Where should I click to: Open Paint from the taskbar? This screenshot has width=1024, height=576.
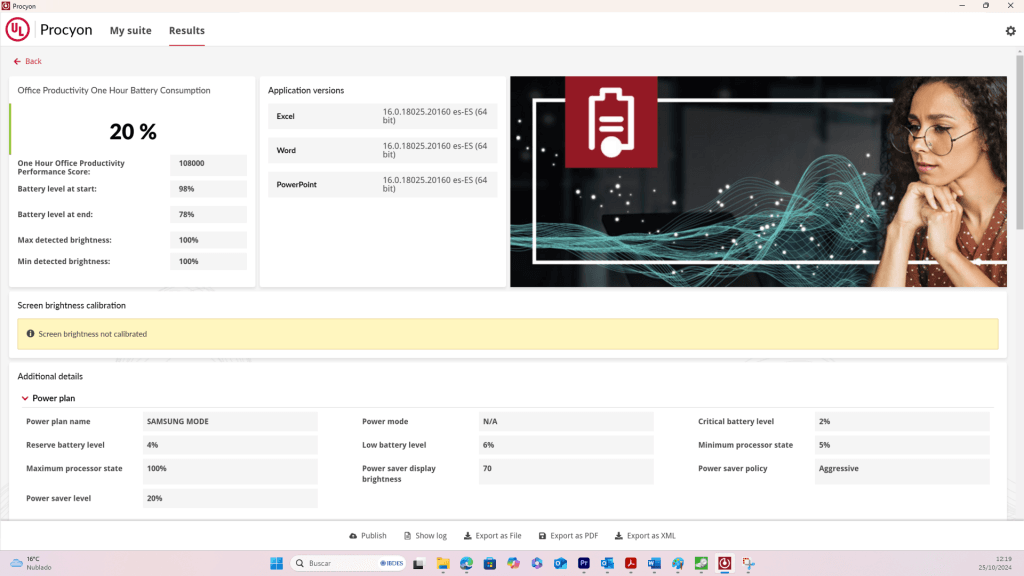678,563
